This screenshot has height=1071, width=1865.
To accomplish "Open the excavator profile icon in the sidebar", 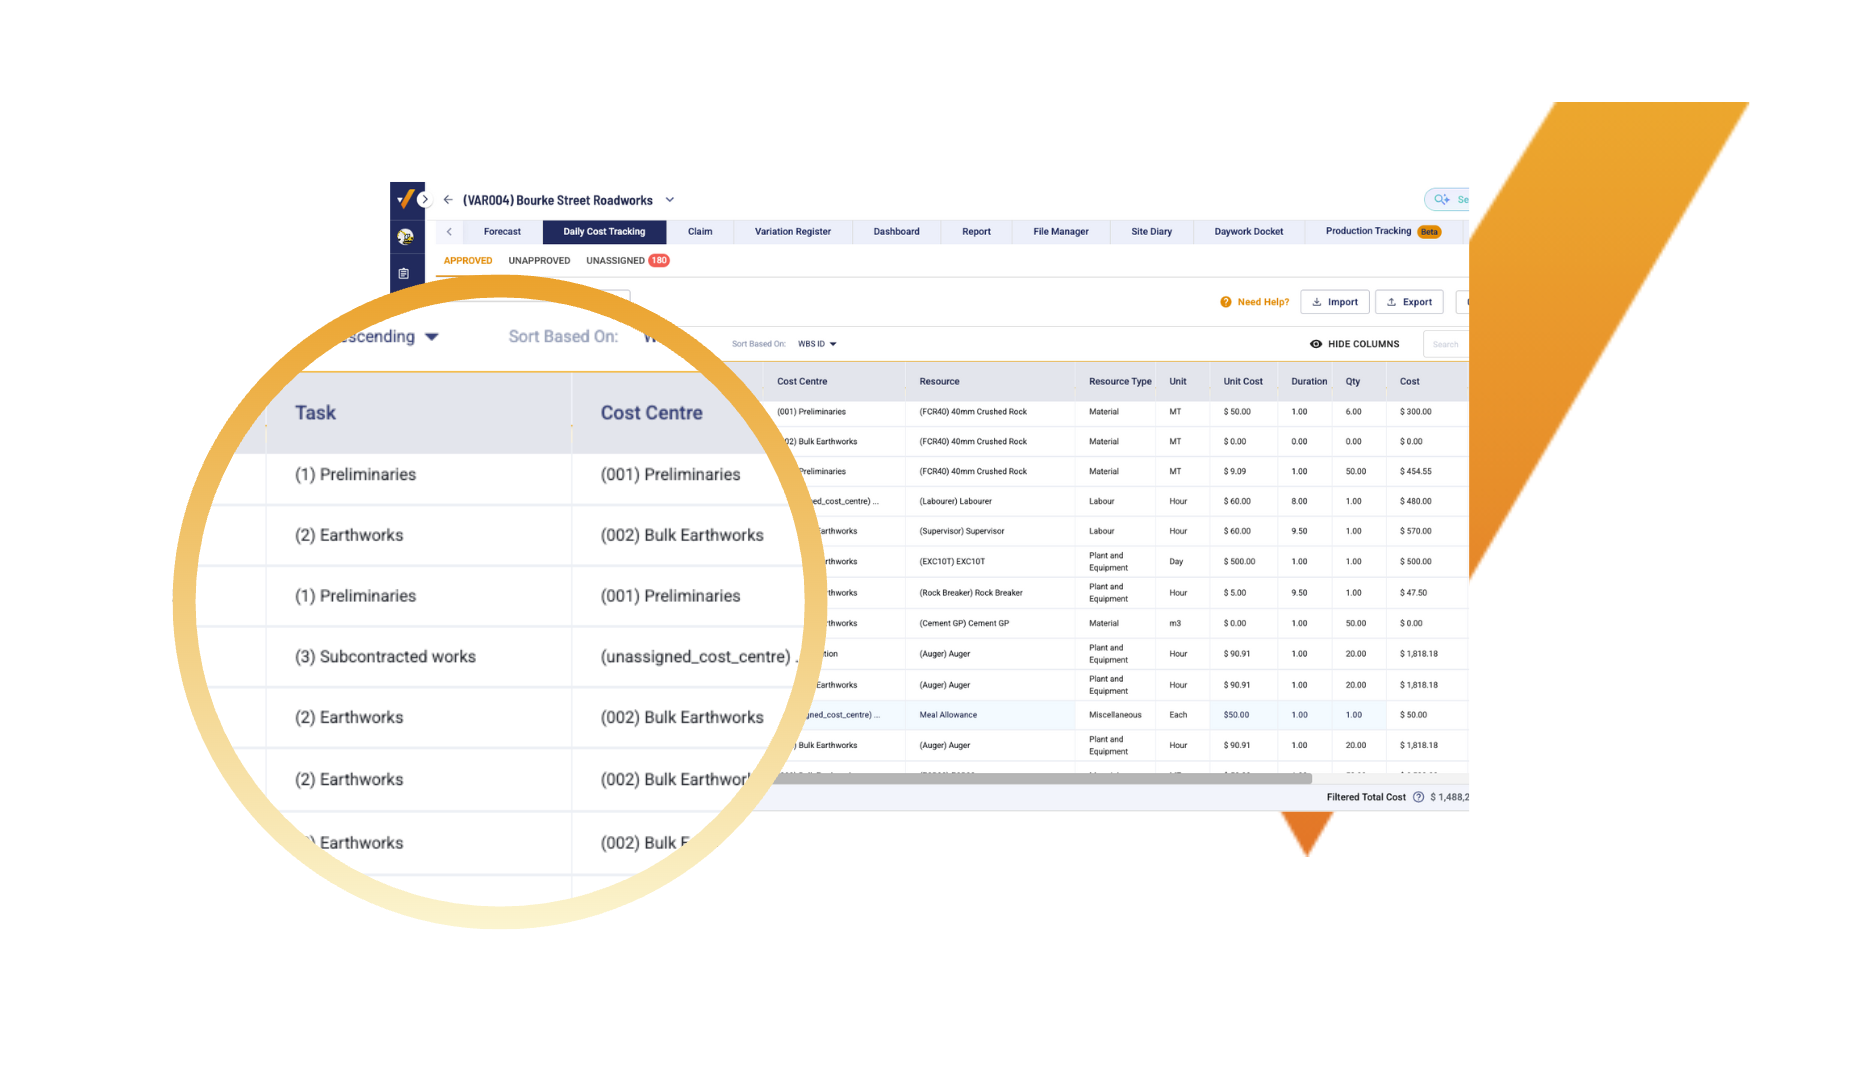I will pos(406,238).
